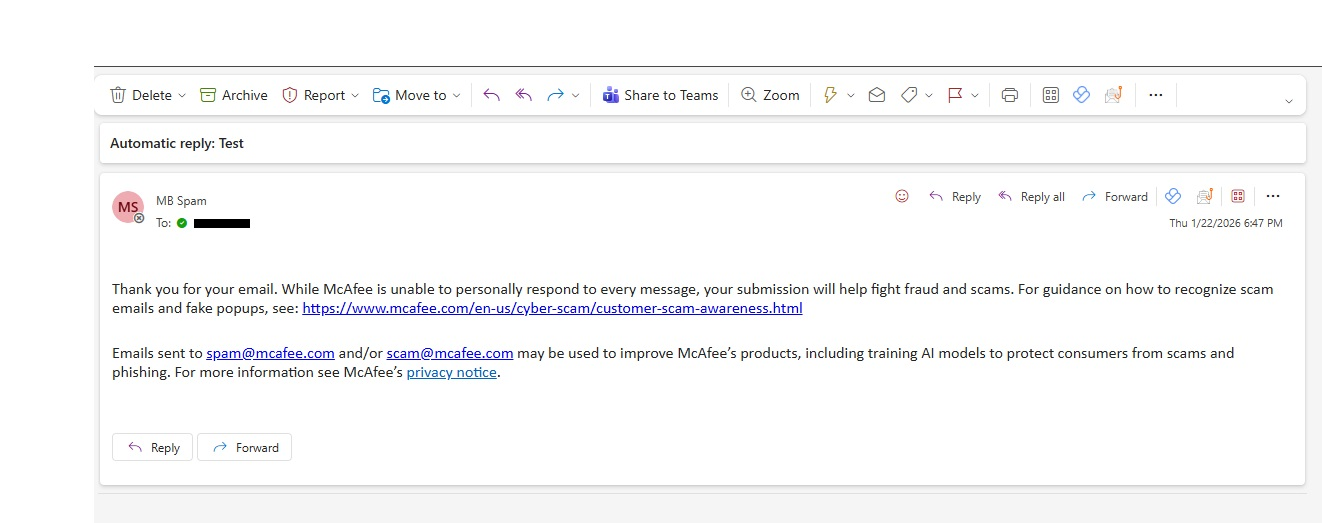This screenshot has width=1322, height=523.
Task: React with the smiley emoji icon
Action: (902, 196)
